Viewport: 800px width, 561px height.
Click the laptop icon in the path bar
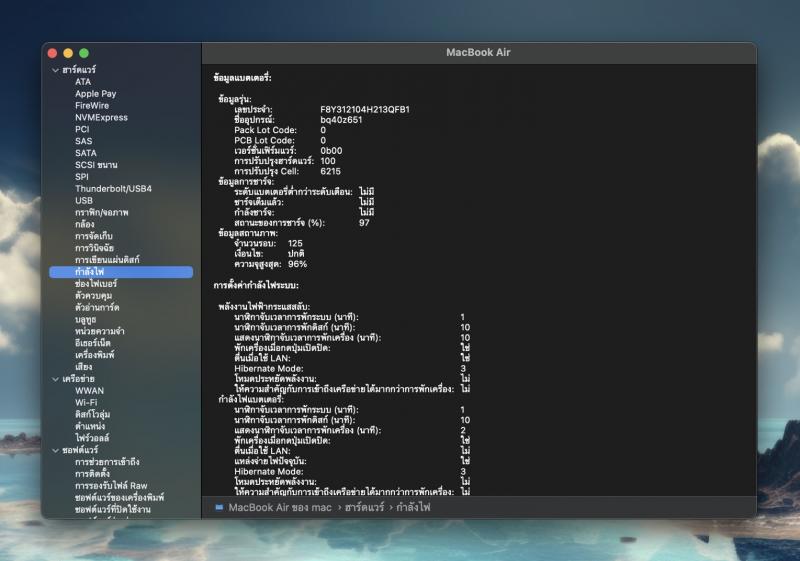pos(219,507)
